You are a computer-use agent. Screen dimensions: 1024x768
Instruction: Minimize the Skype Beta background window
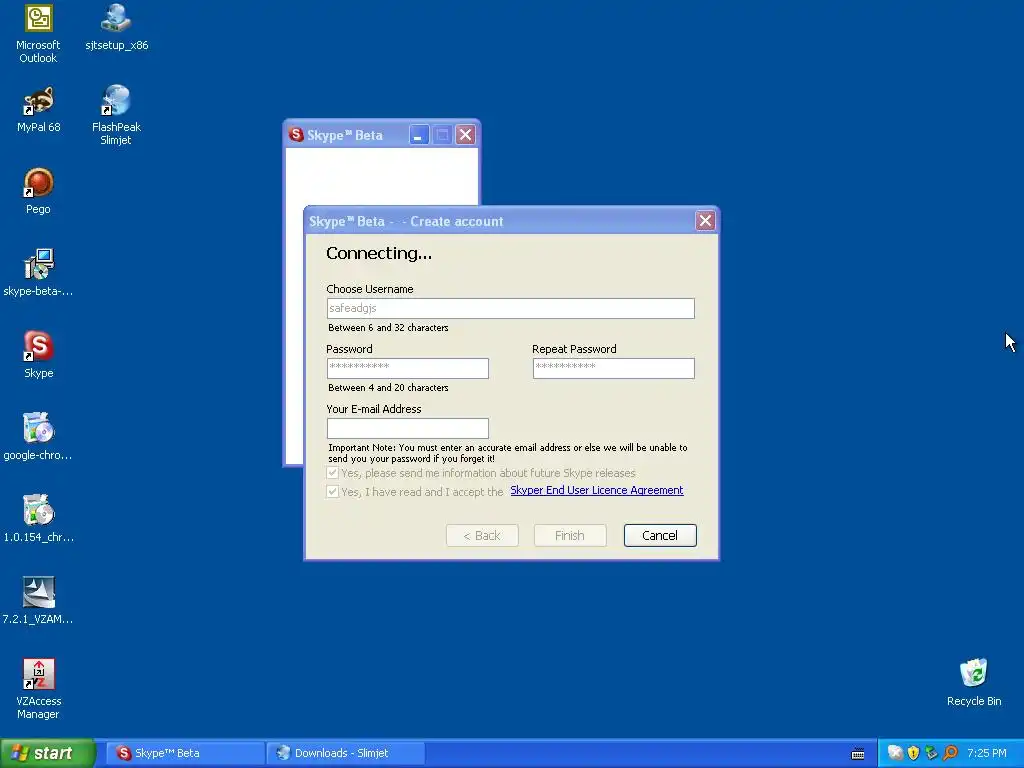(419, 135)
